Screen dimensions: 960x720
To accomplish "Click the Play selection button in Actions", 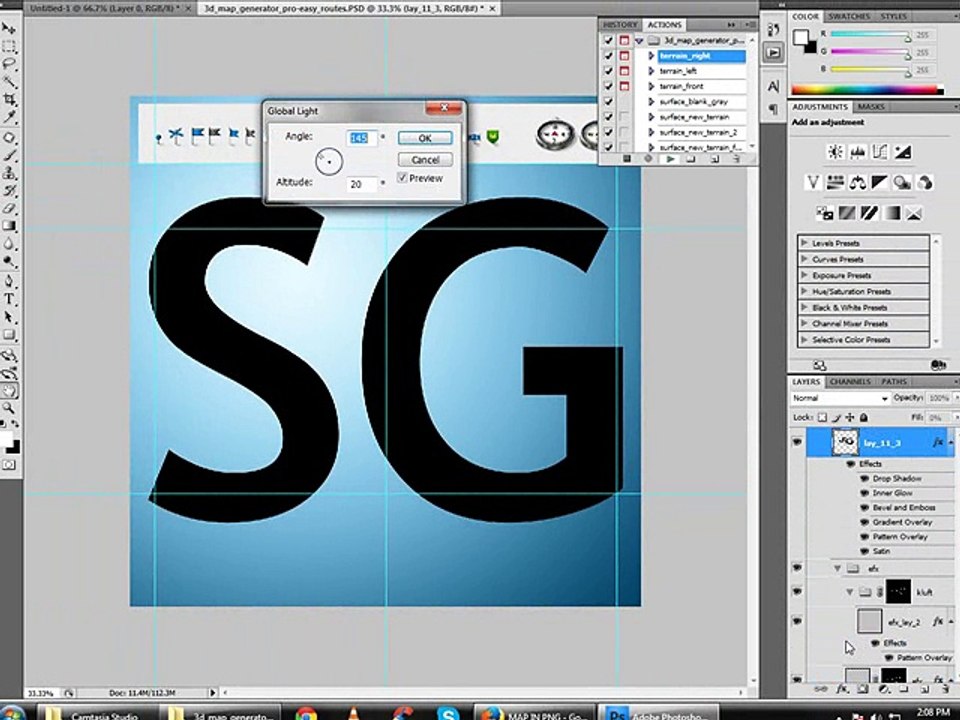I will tap(670, 159).
